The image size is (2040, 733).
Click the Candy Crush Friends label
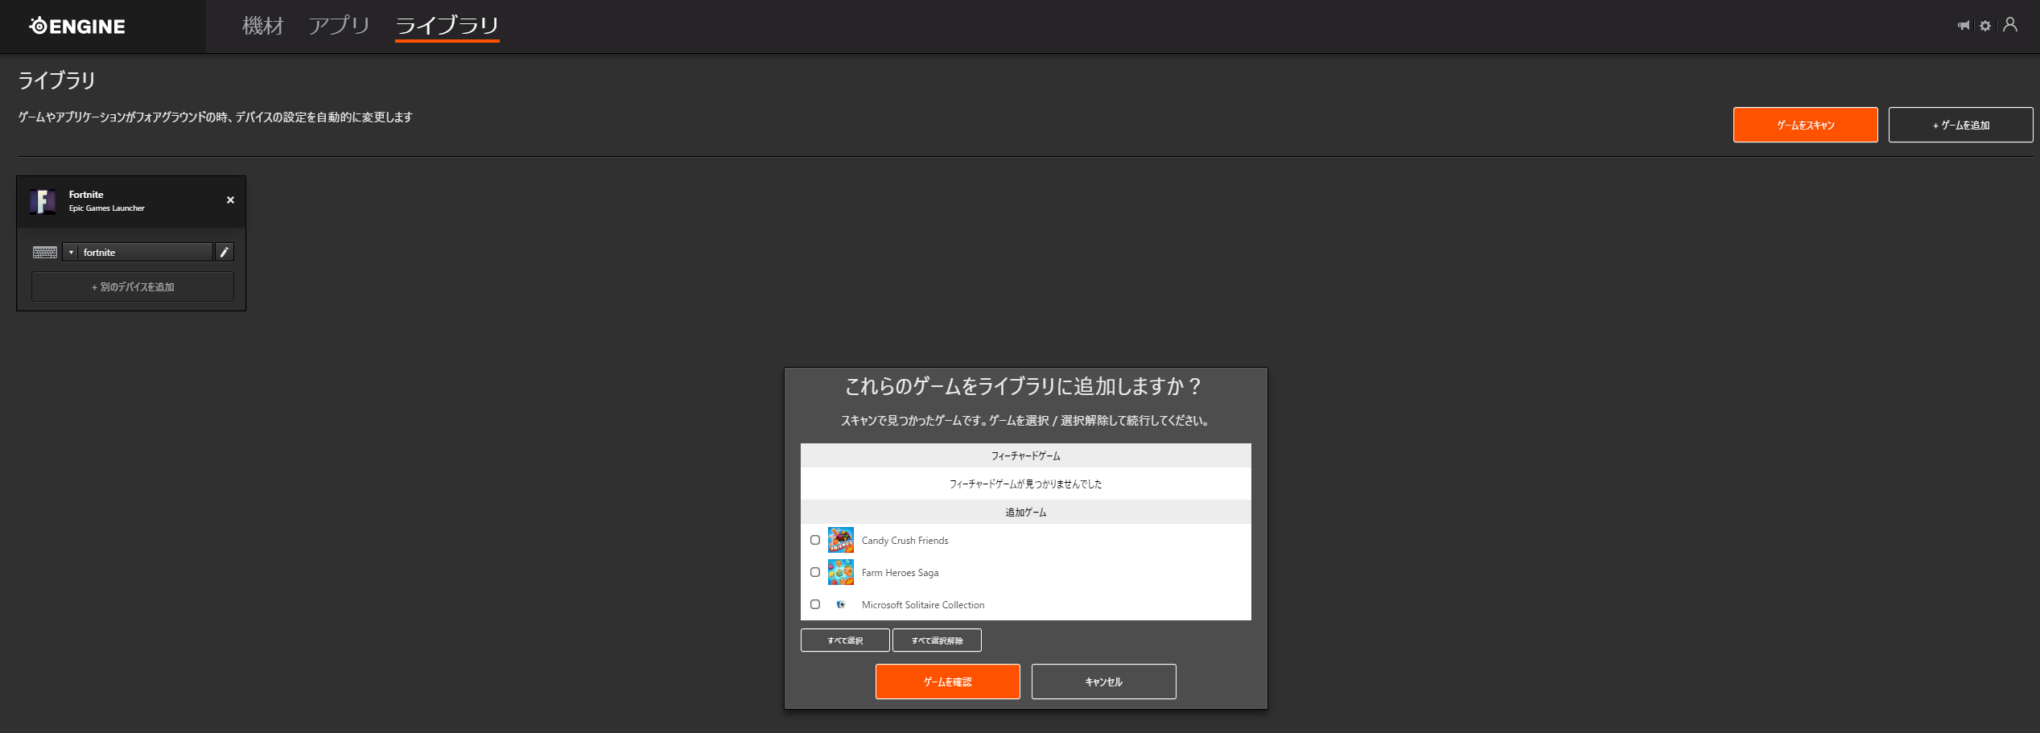[x=905, y=541]
